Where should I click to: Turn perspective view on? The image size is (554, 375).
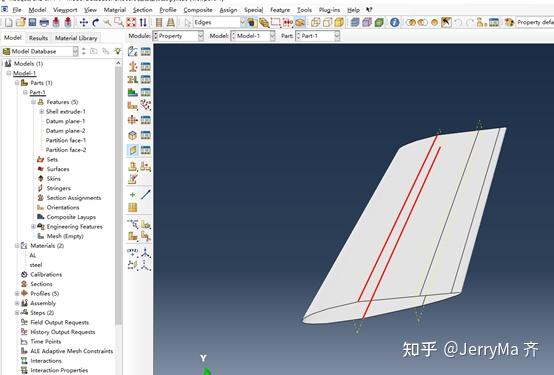pos(171,23)
